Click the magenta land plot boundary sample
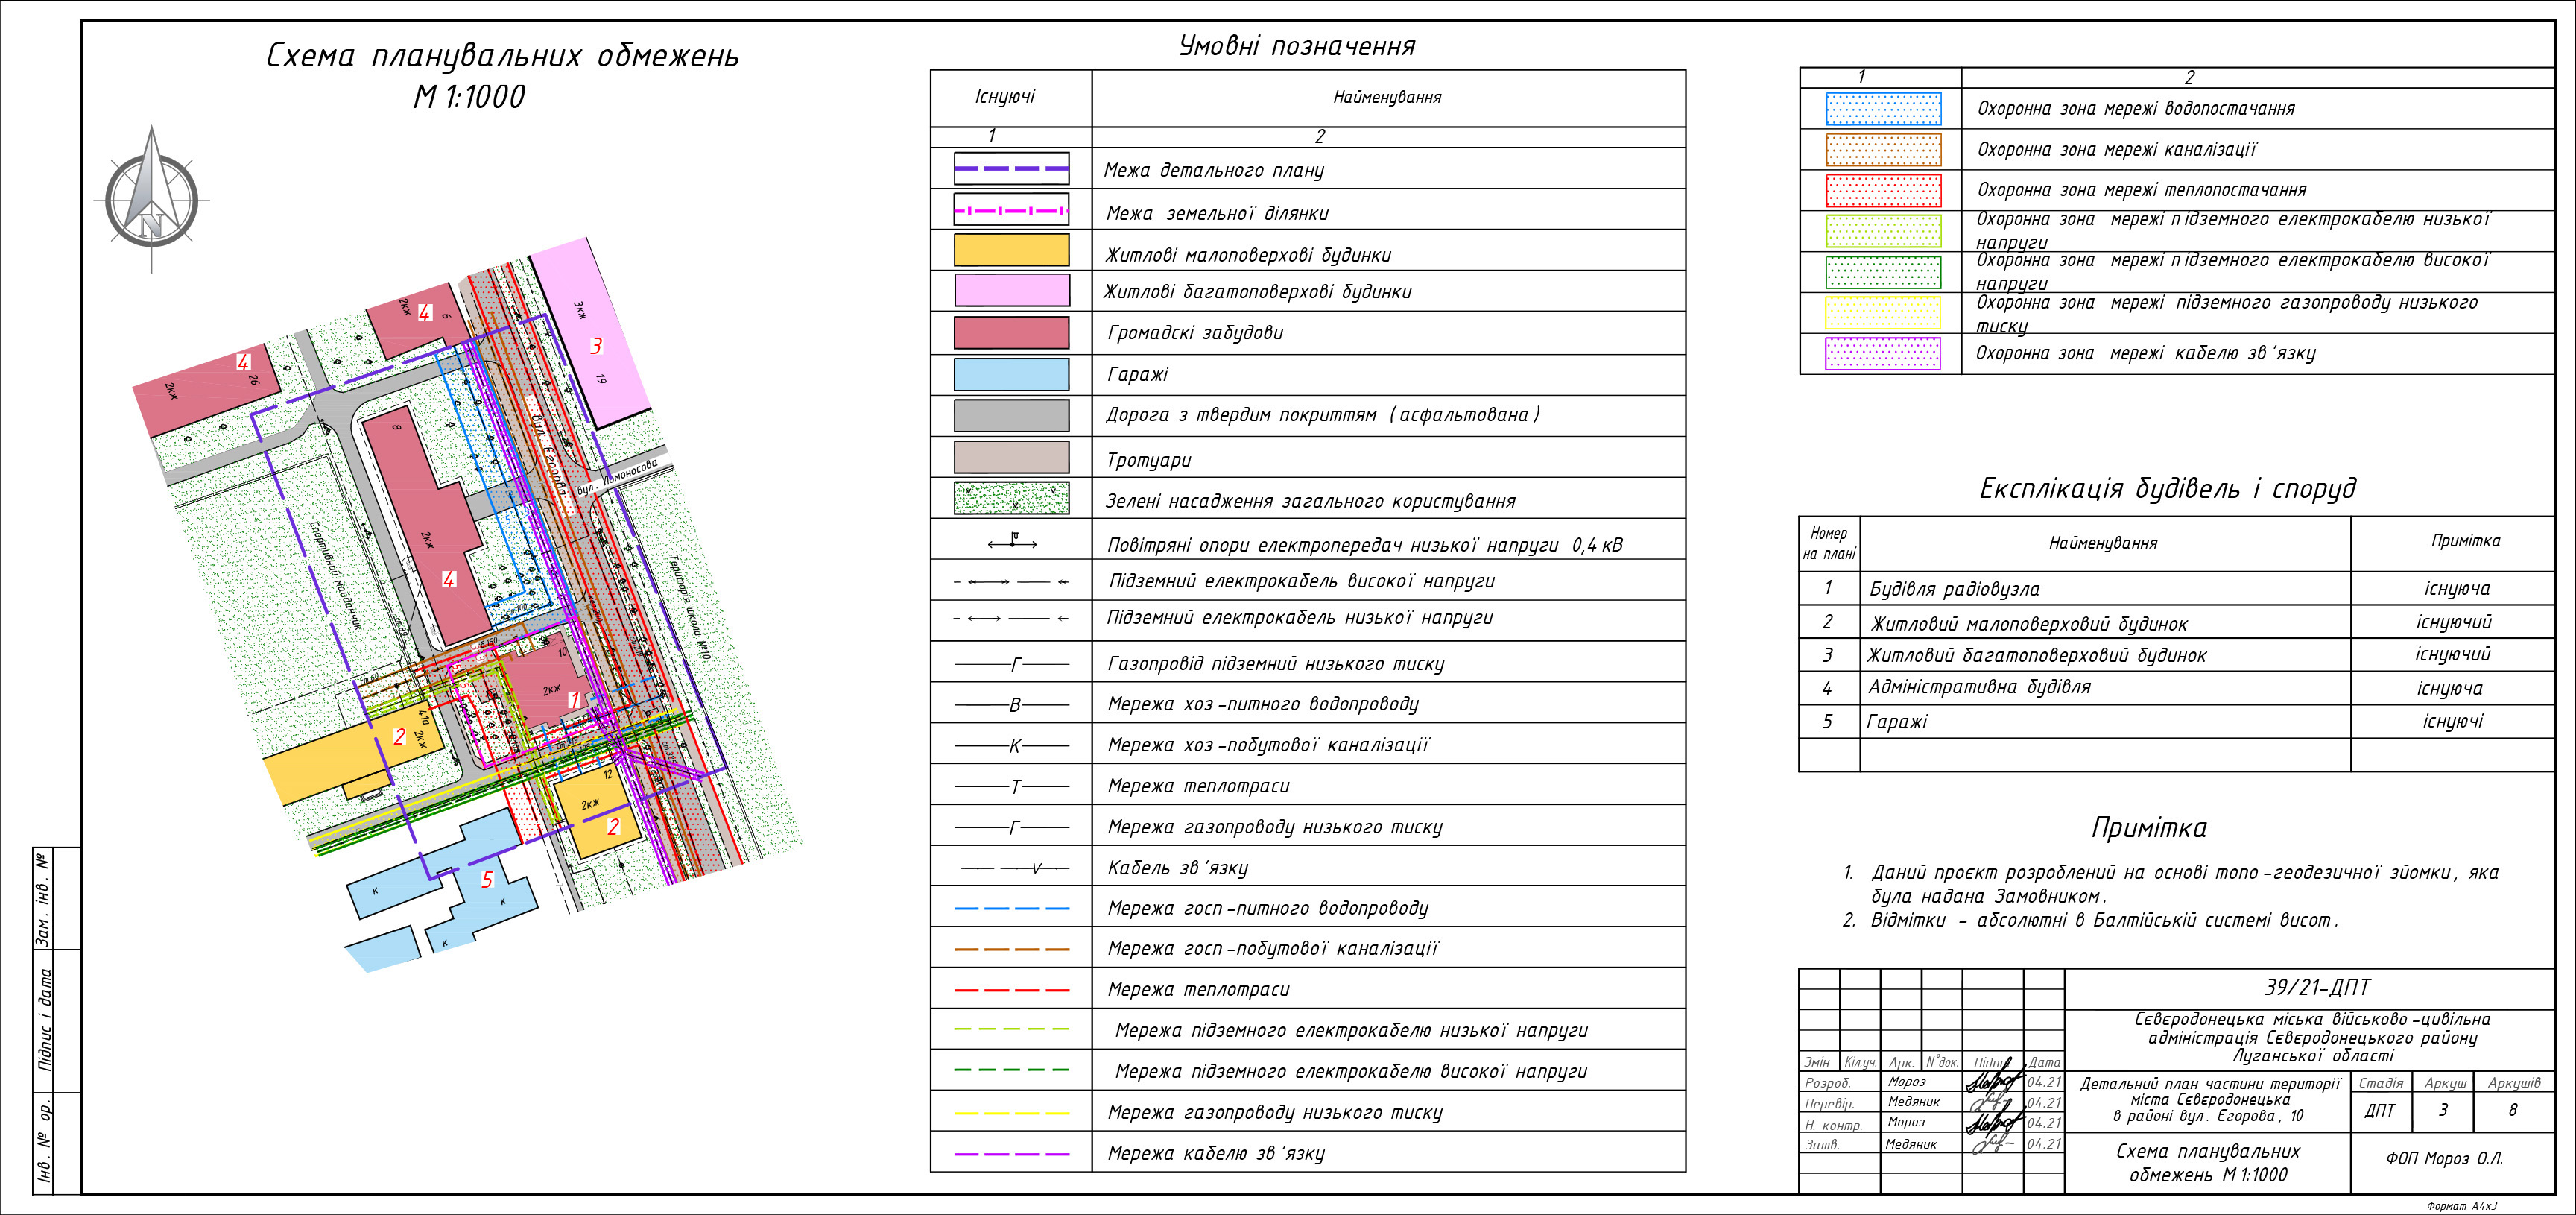This screenshot has height=1215, width=2576. [1011, 211]
